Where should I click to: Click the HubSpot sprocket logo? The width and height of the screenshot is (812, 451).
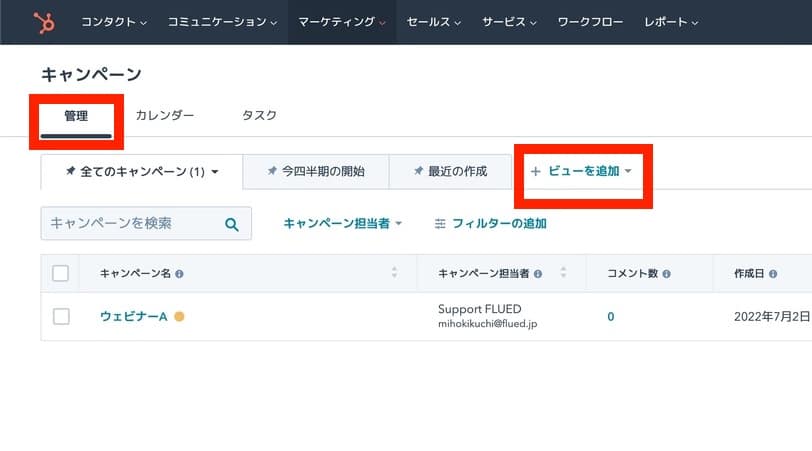point(44,22)
